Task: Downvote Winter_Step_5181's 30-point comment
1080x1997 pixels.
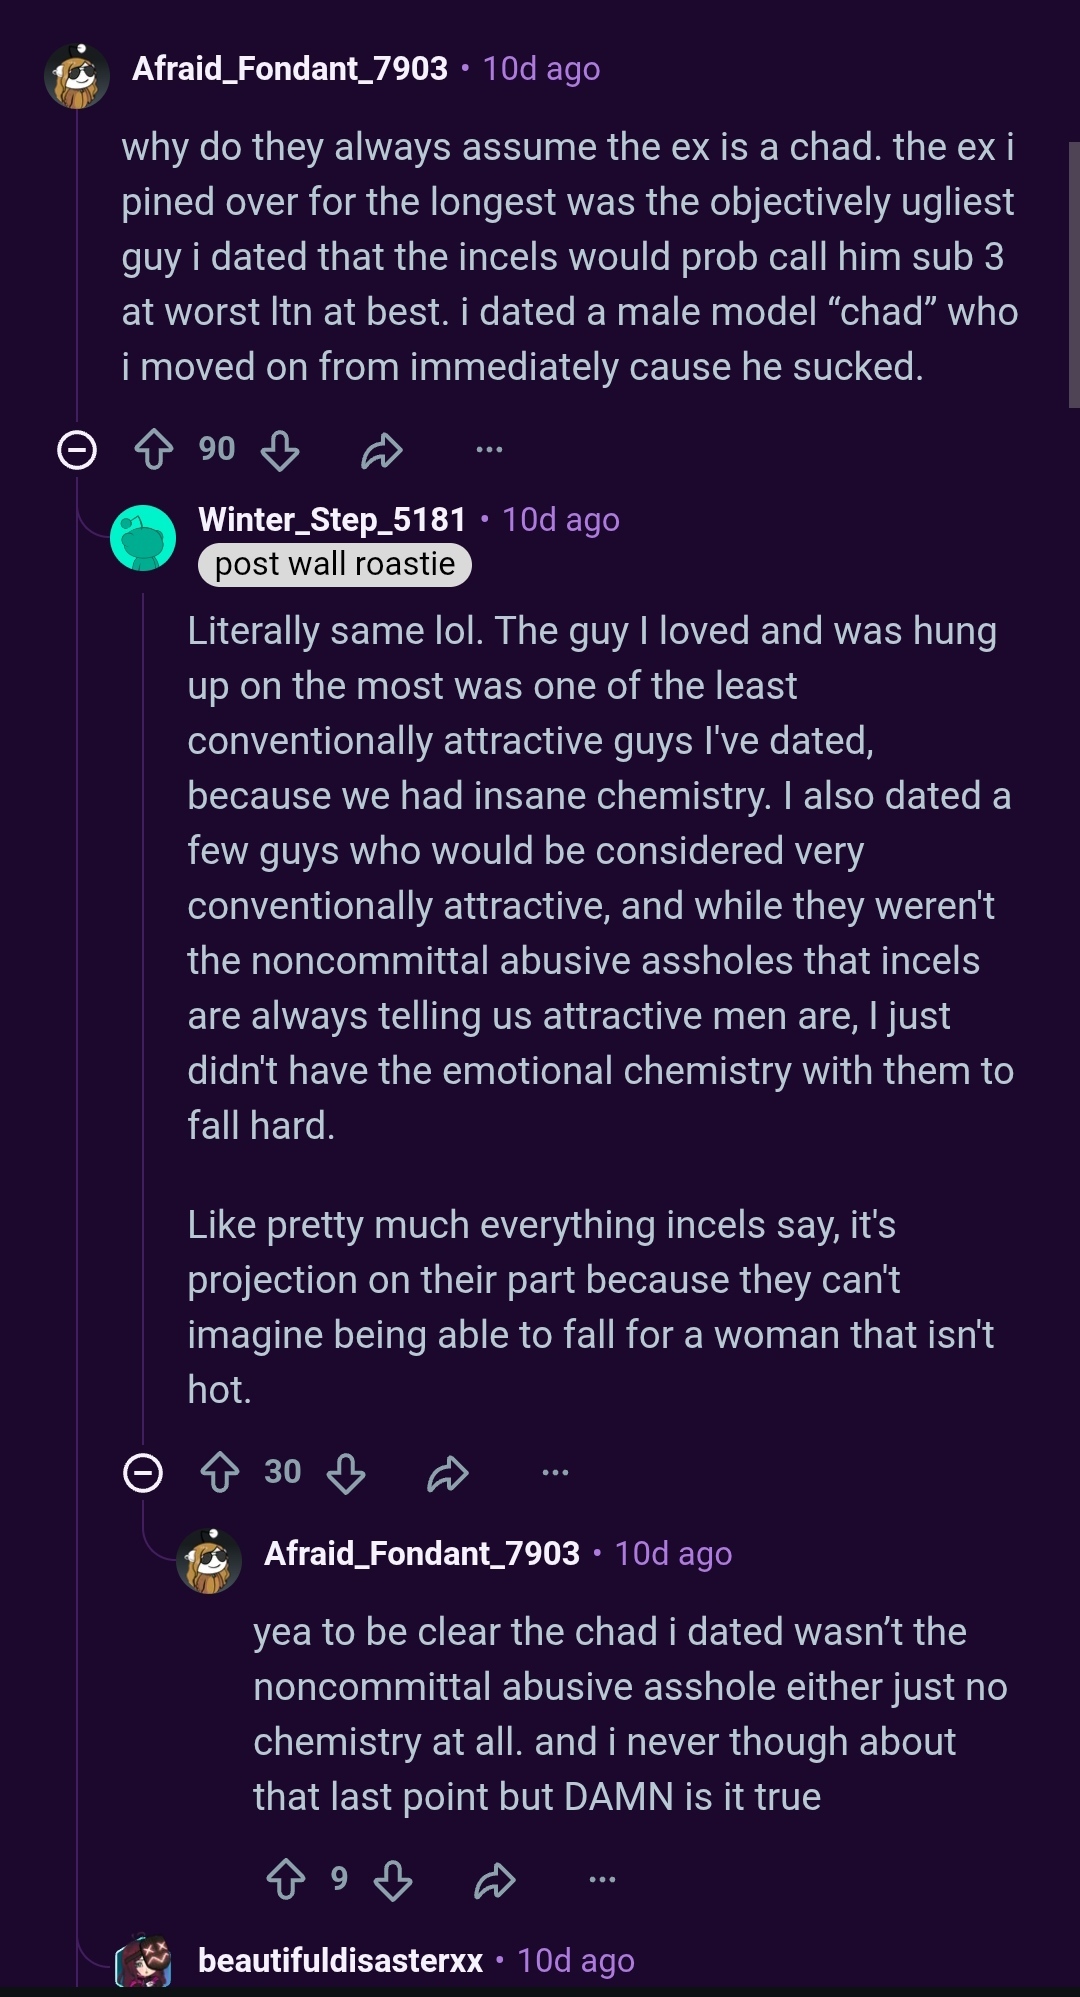Action: point(346,1473)
